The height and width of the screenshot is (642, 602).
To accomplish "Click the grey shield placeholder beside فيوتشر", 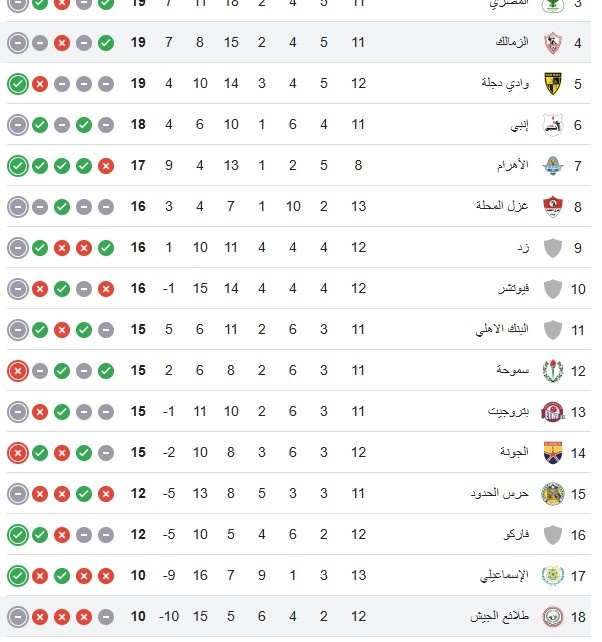I will [x=551, y=289].
